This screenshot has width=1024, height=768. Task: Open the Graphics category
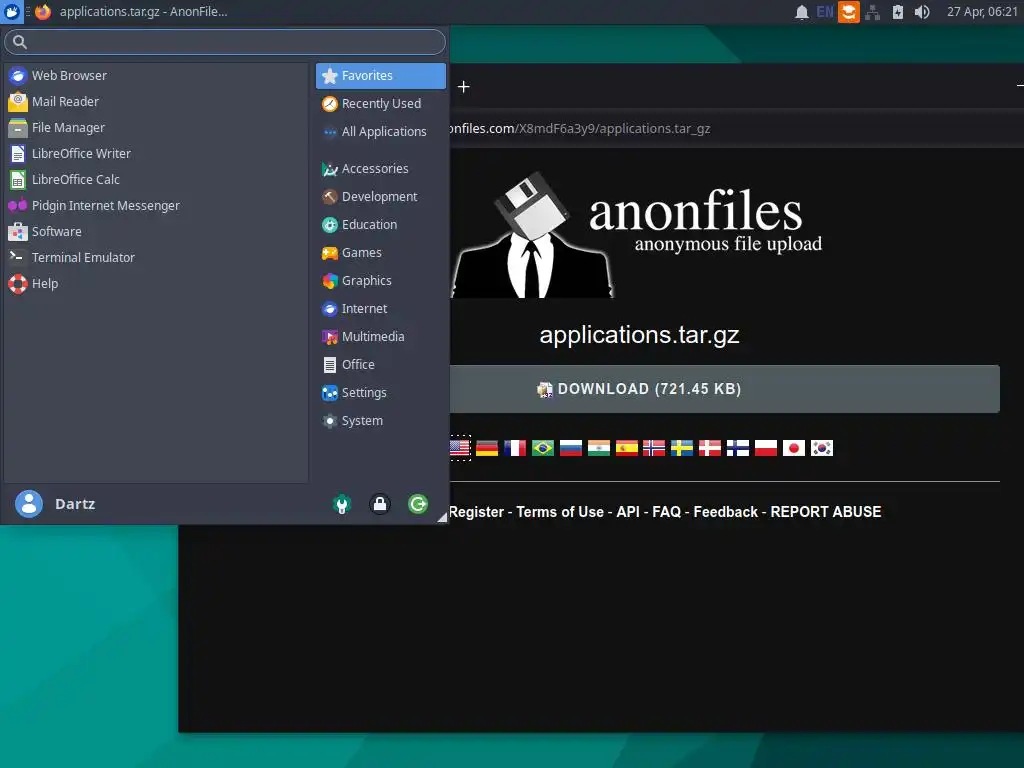coord(381,281)
